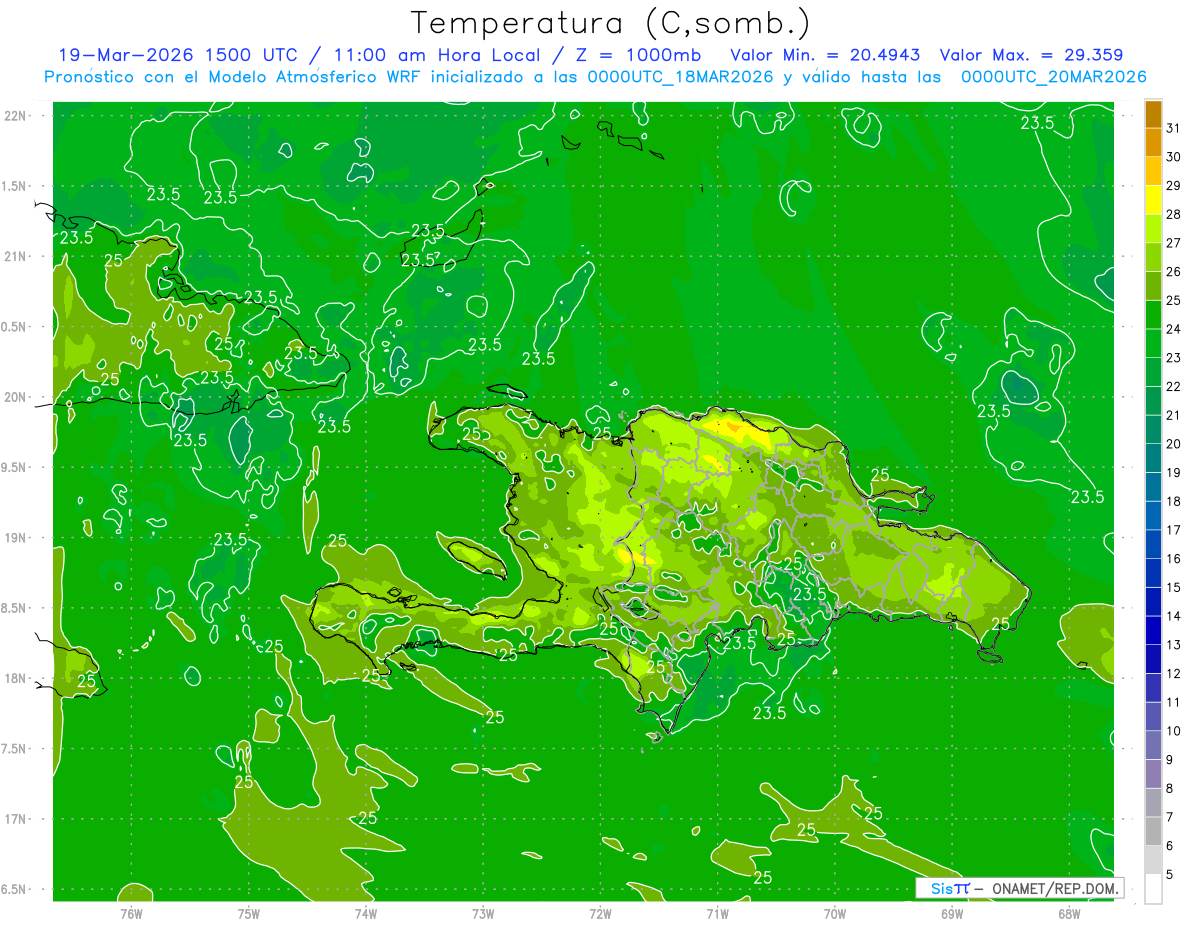
Task: Click the 17N latitude axis label
Action: click(16, 819)
